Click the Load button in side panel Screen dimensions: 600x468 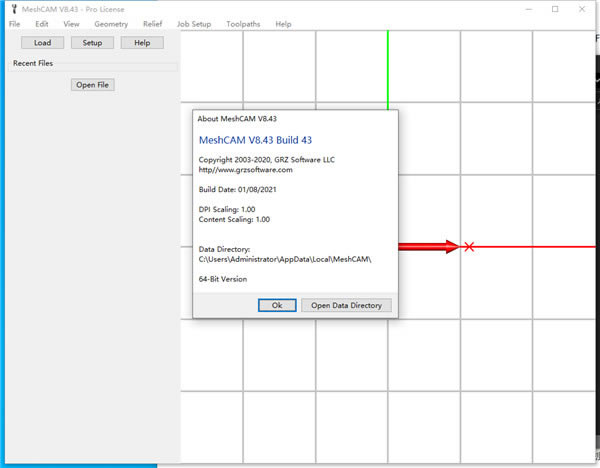42,42
